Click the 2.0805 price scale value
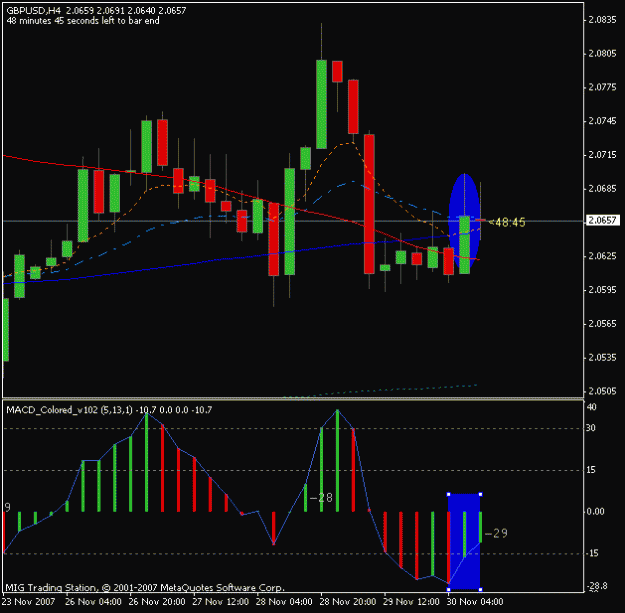This screenshot has height=613, width=625. coord(602,53)
